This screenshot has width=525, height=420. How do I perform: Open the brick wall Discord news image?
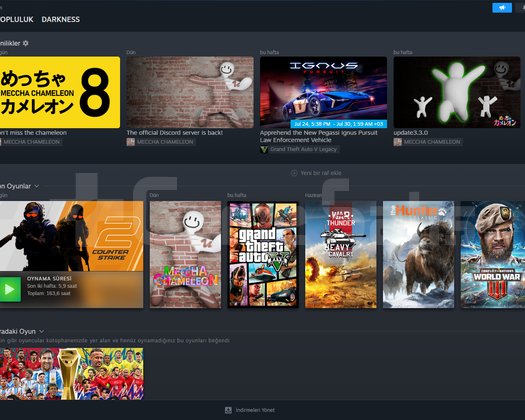point(190,92)
